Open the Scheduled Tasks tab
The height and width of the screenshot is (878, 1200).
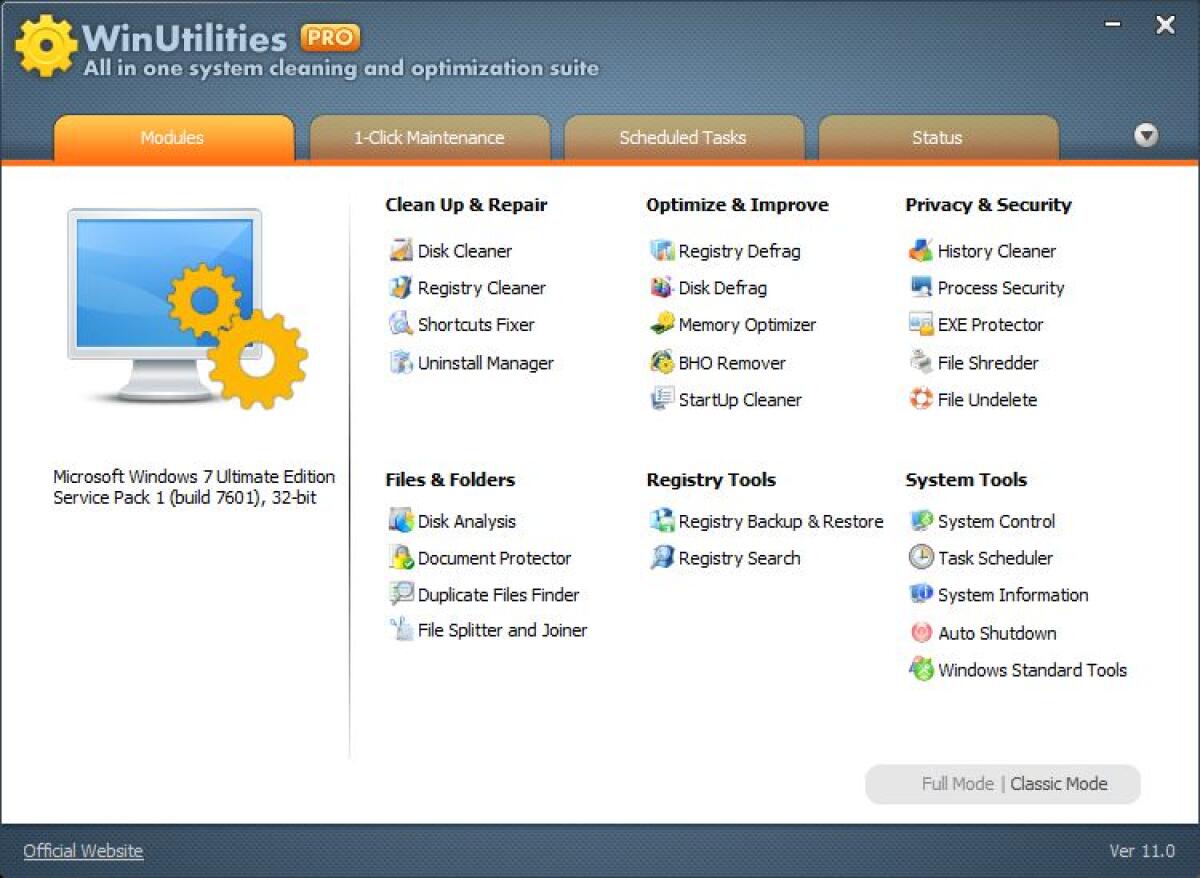[x=684, y=138]
